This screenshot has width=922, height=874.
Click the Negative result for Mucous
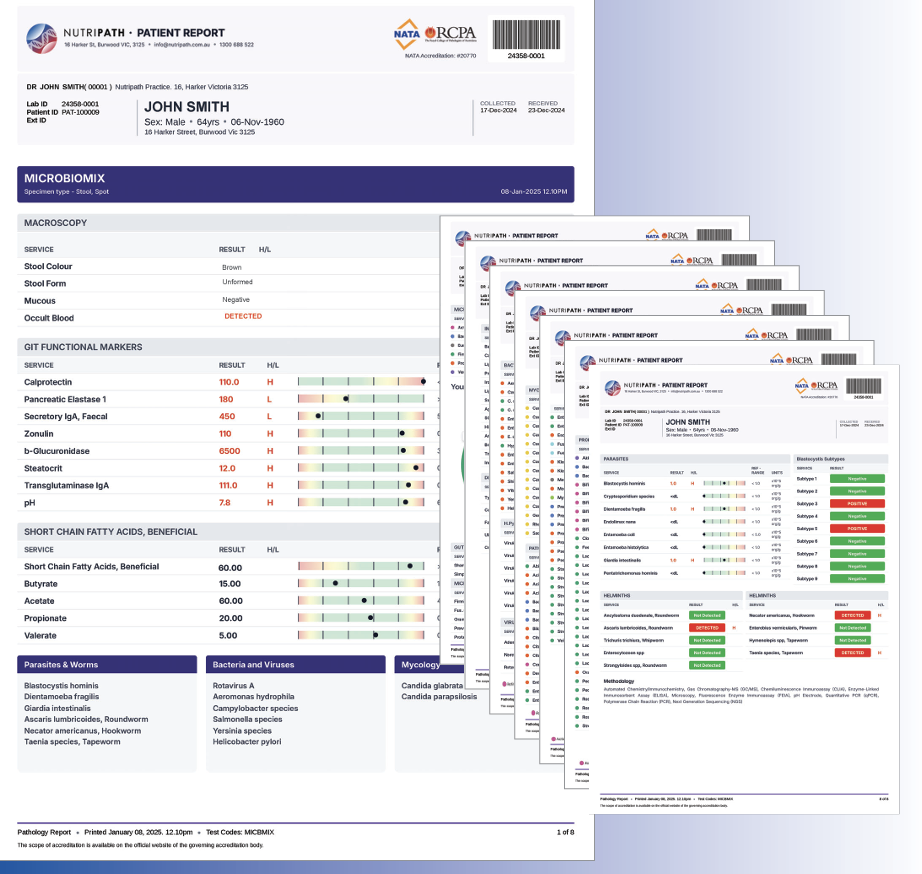[236, 300]
